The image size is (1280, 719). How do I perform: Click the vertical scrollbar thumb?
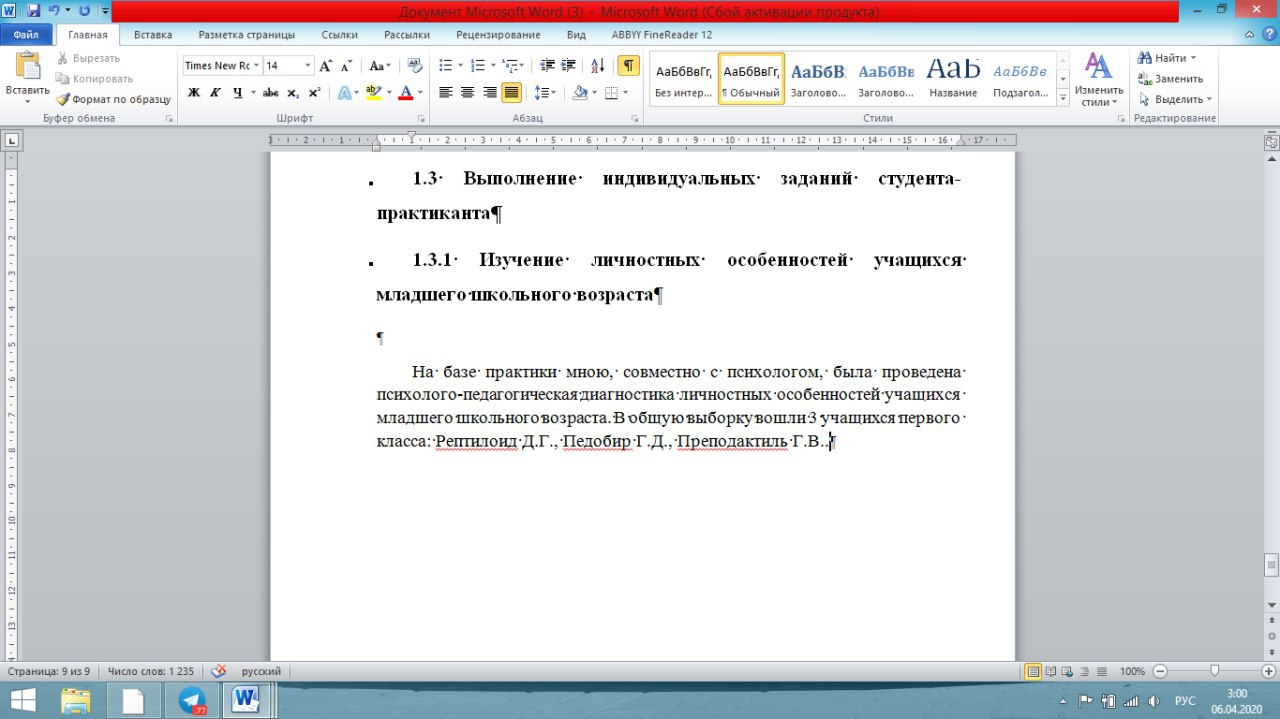[1271, 565]
